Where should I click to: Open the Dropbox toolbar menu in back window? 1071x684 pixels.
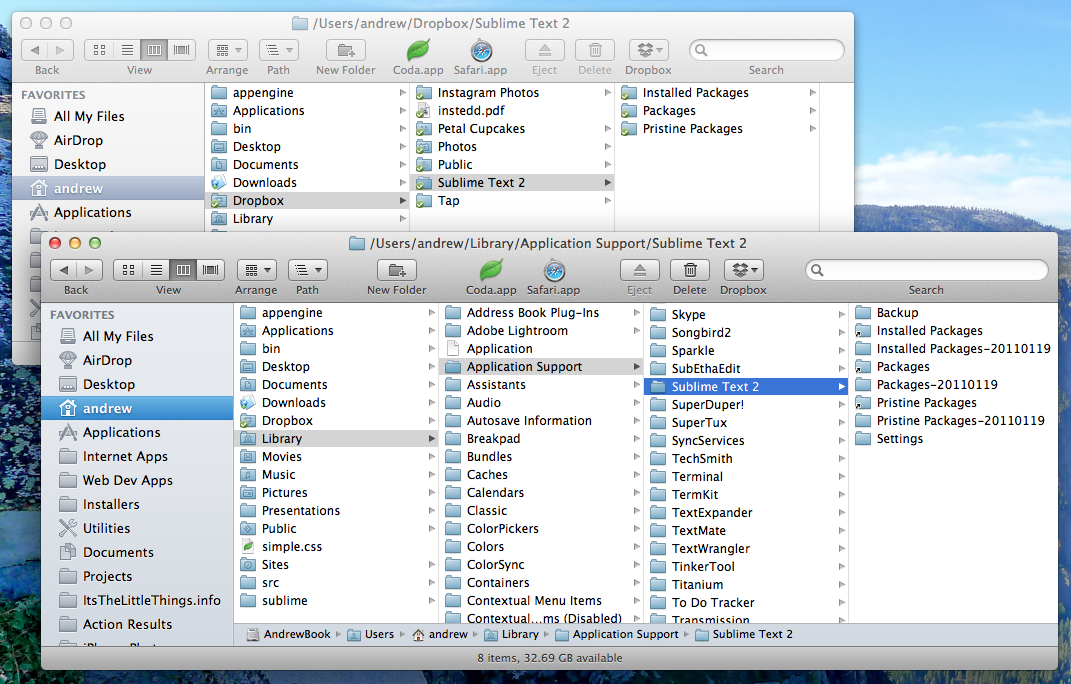tap(648, 51)
